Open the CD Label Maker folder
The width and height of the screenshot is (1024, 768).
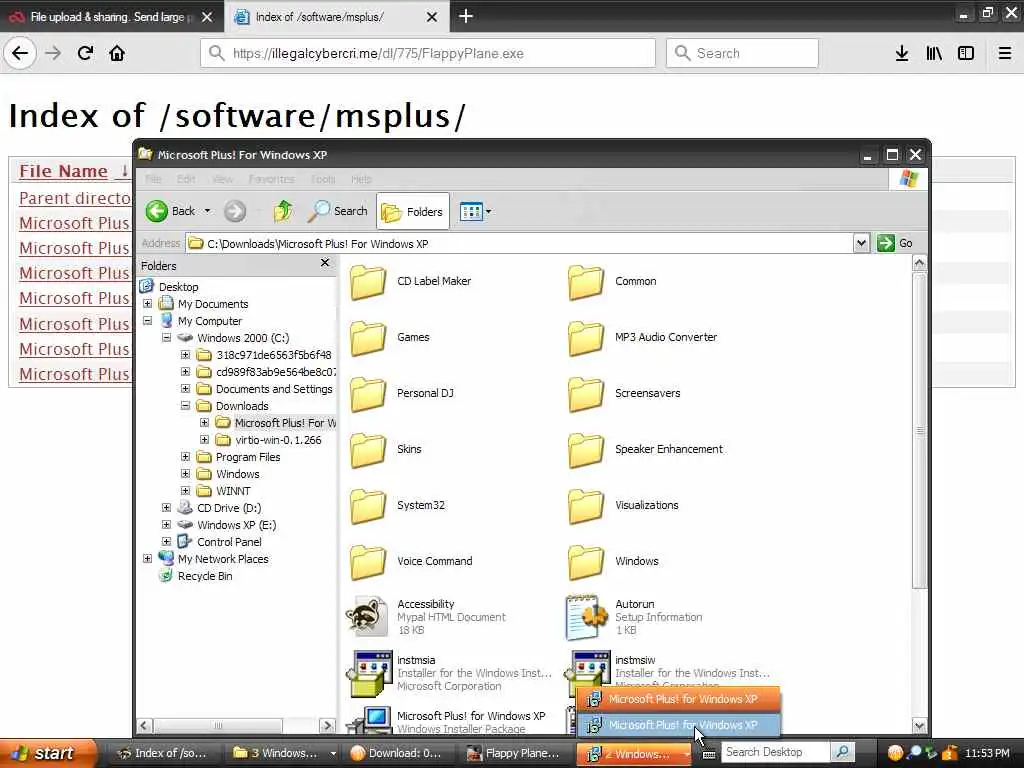[x=411, y=282]
